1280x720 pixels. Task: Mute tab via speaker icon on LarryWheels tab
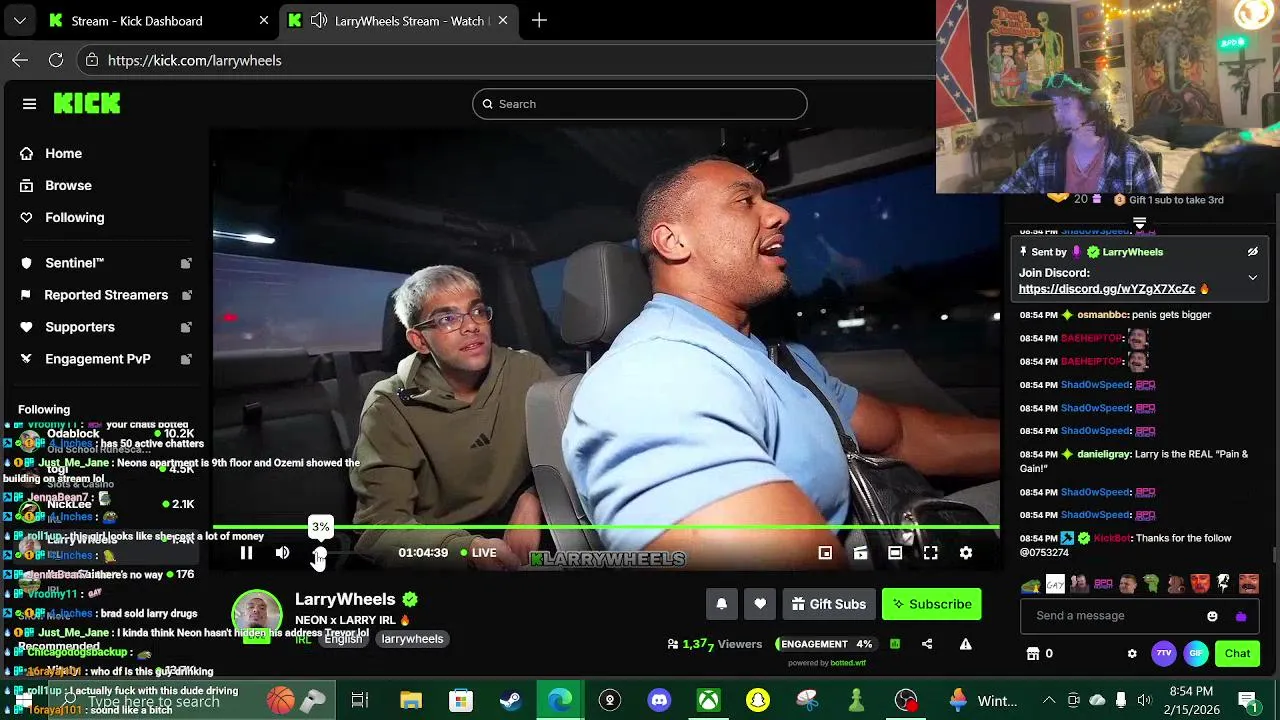(x=318, y=21)
